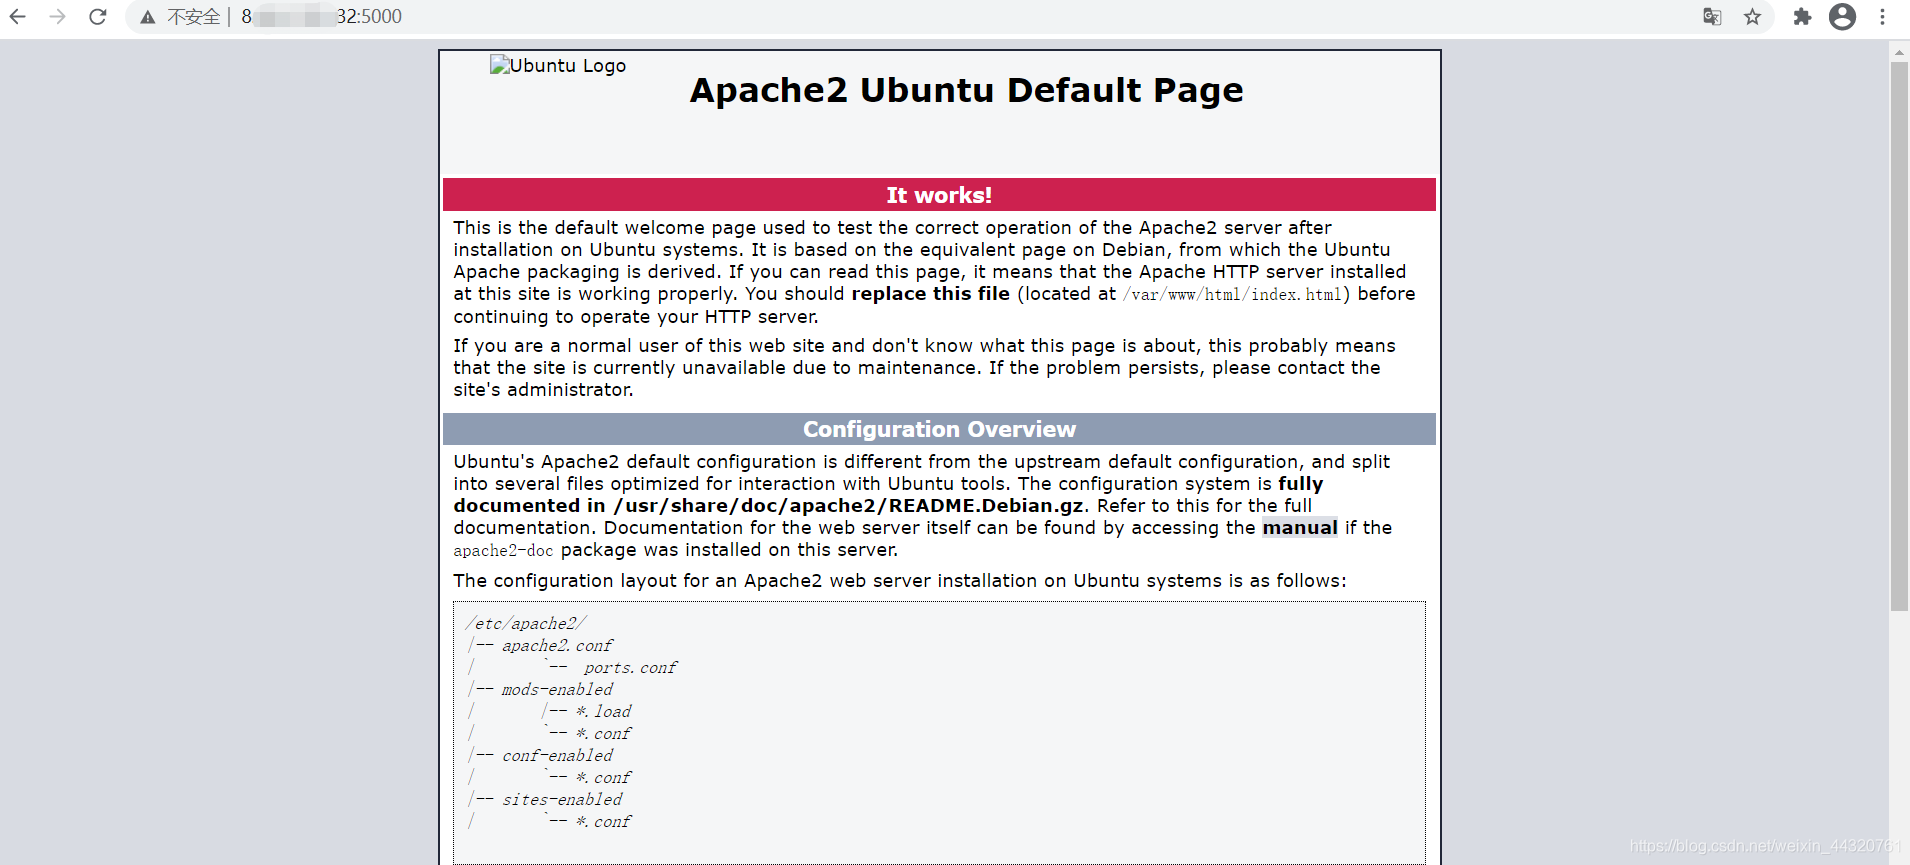Click the Apache2 Ubuntu Default Page heading

(x=966, y=91)
